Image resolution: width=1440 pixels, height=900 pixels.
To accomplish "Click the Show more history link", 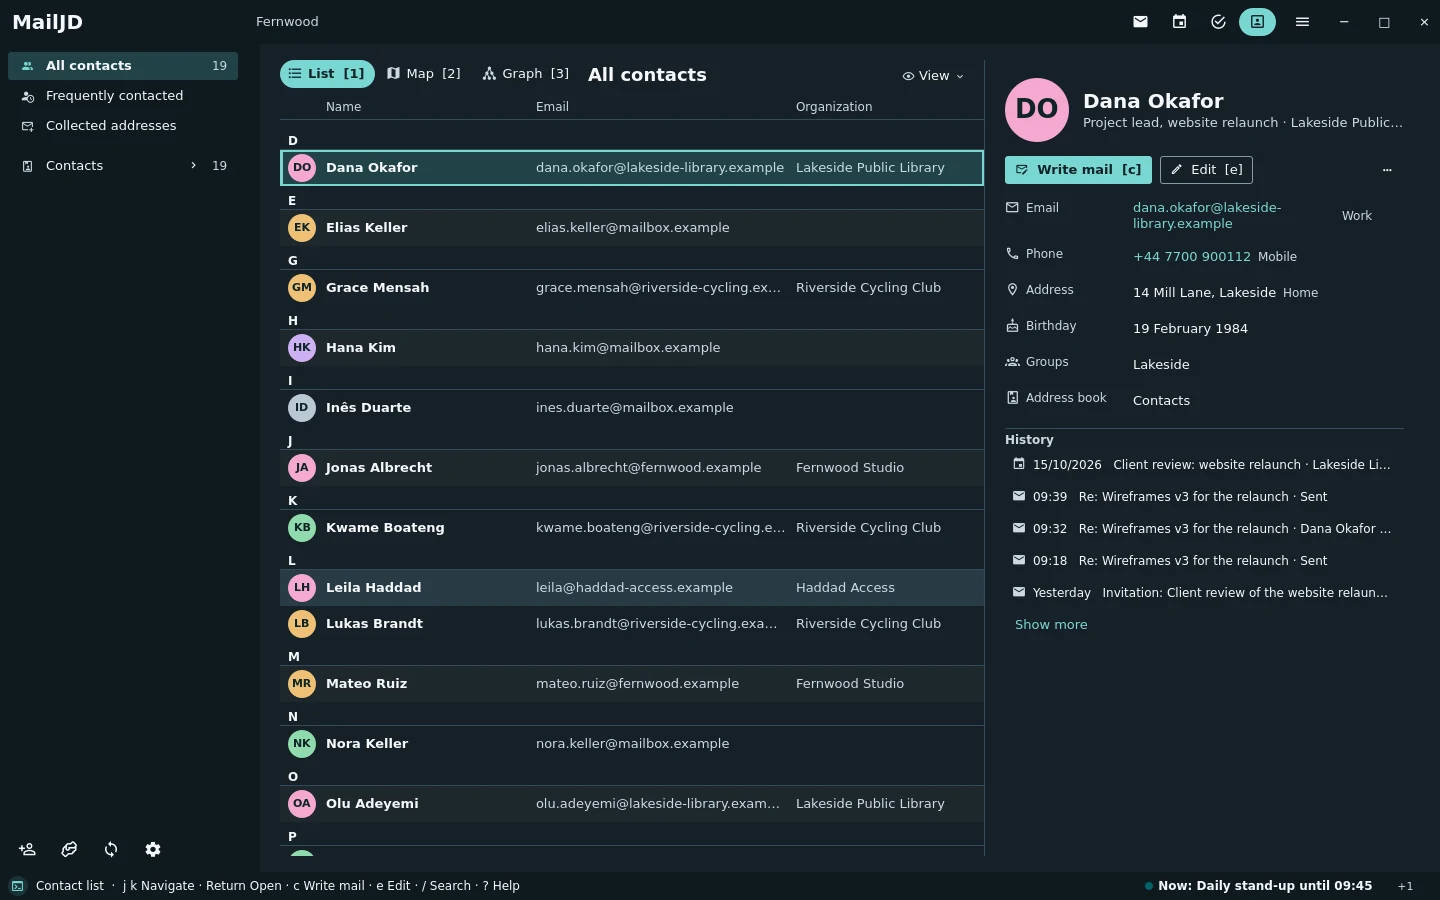I will [x=1051, y=625].
